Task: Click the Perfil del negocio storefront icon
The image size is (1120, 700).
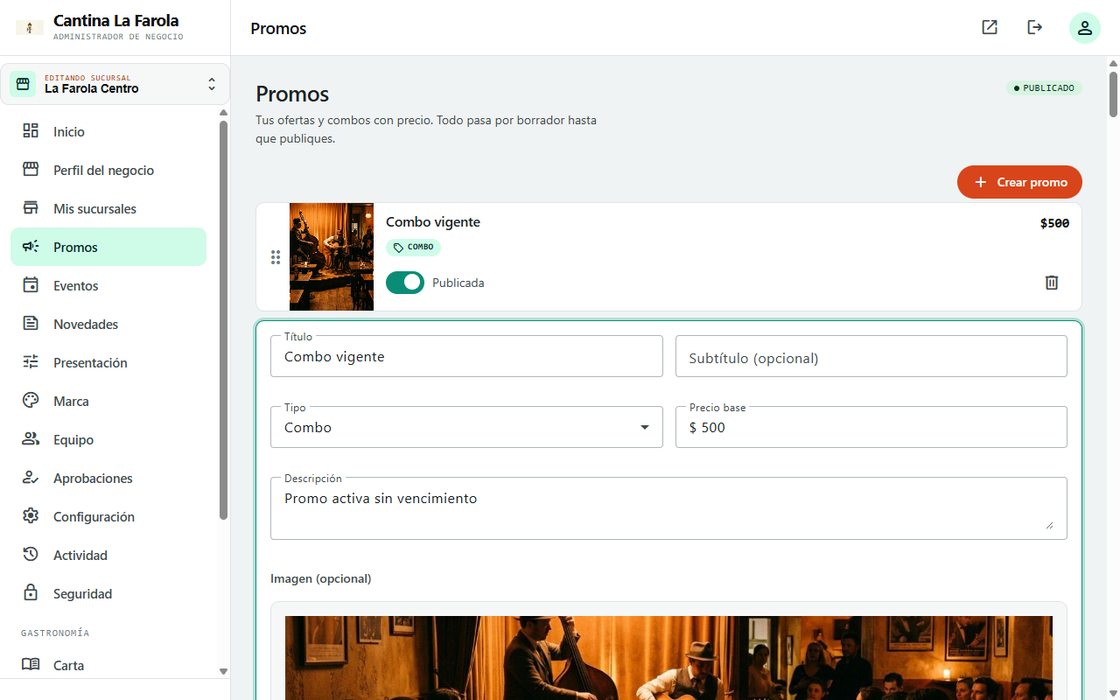Action: (30, 169)
